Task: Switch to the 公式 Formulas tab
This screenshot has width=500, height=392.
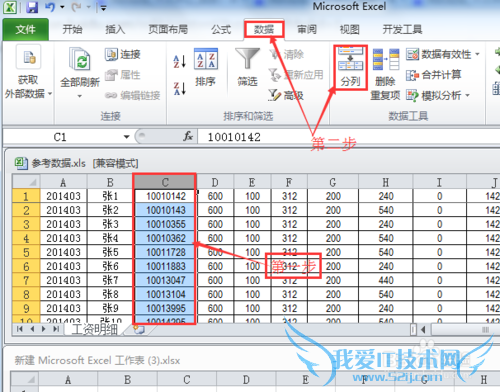Action: (221, 29)
